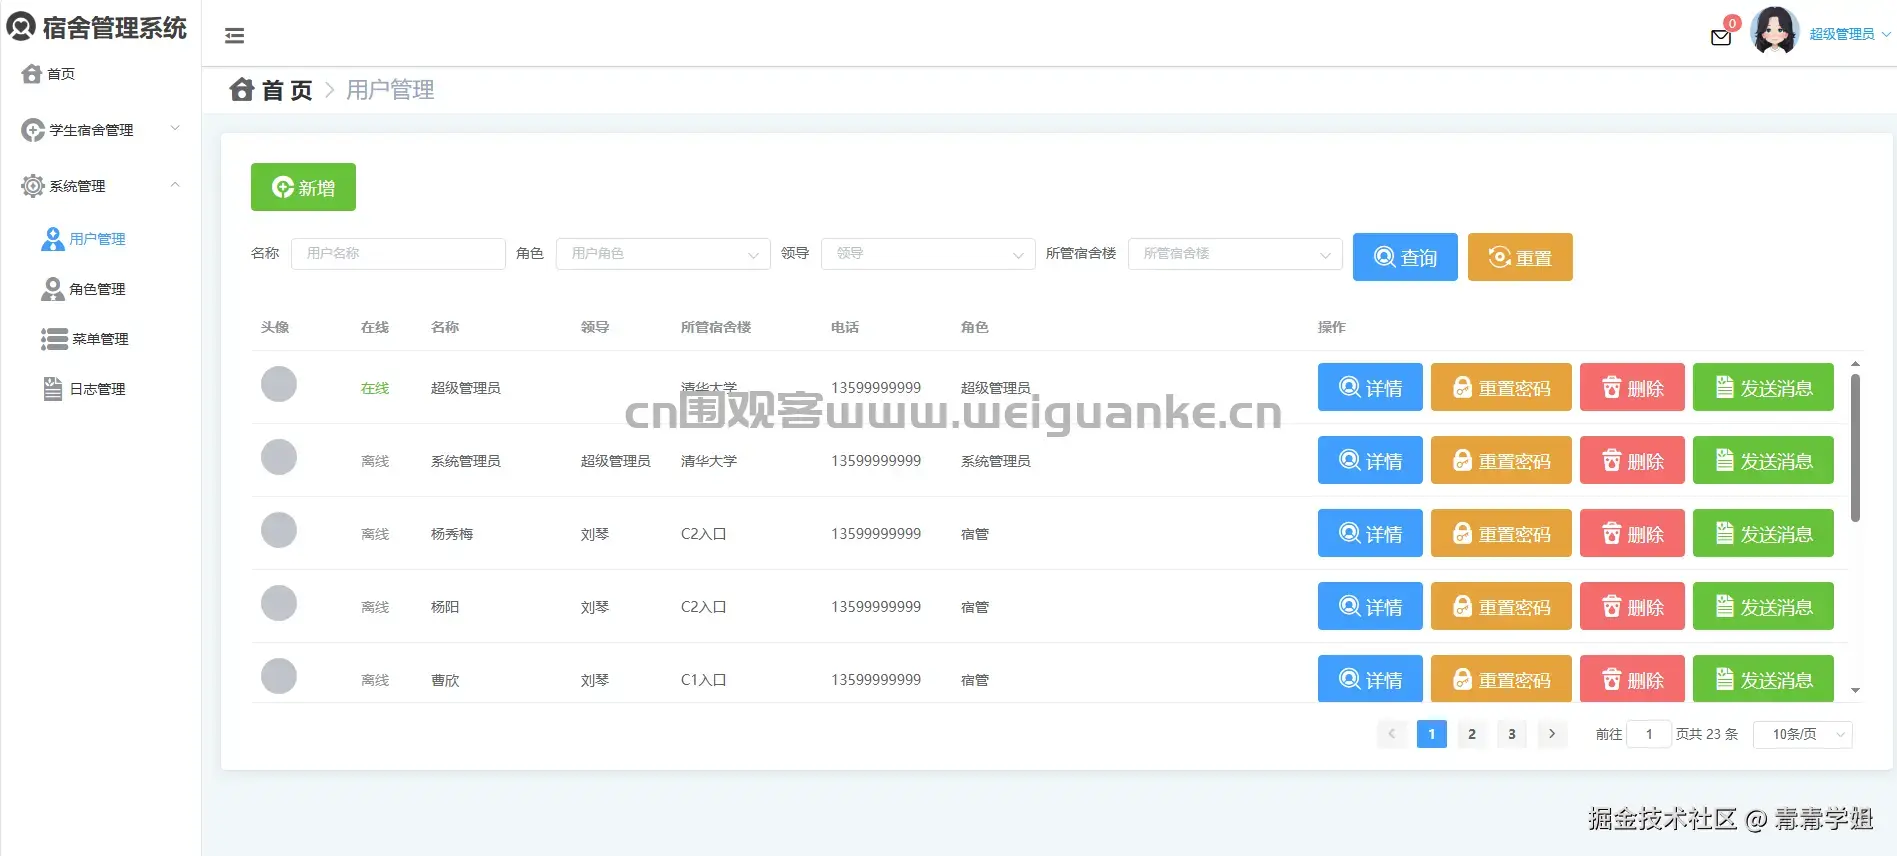Click the 杨秀梅 name cell
Screen dimensions: 1897x856
(x=452, y=534)
